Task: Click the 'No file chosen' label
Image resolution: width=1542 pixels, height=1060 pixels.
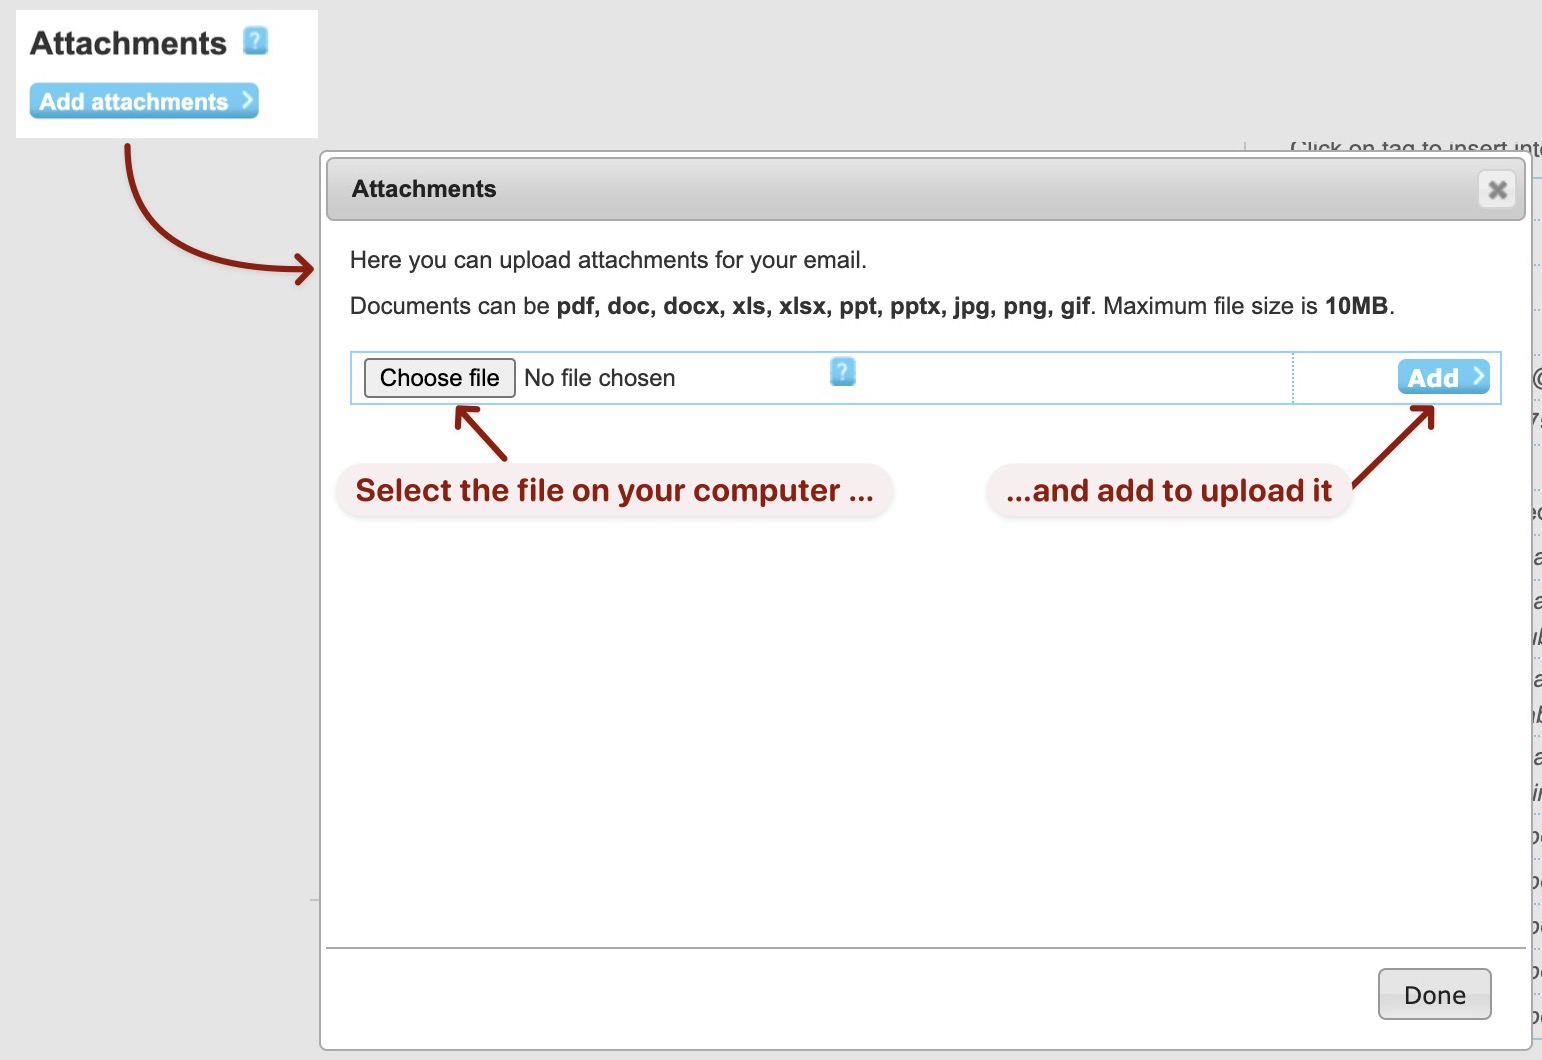Action: pyautogui.click(x=600, y=378)
